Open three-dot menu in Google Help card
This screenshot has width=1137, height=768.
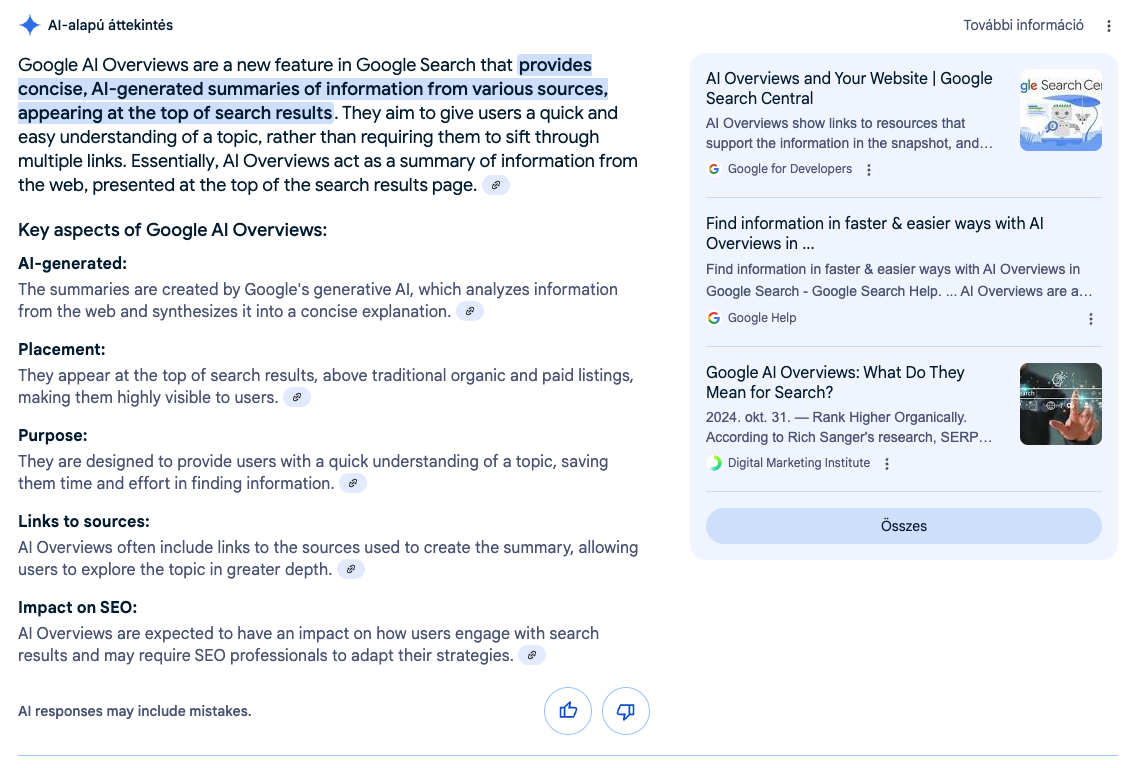click(x=1091, y=319)
